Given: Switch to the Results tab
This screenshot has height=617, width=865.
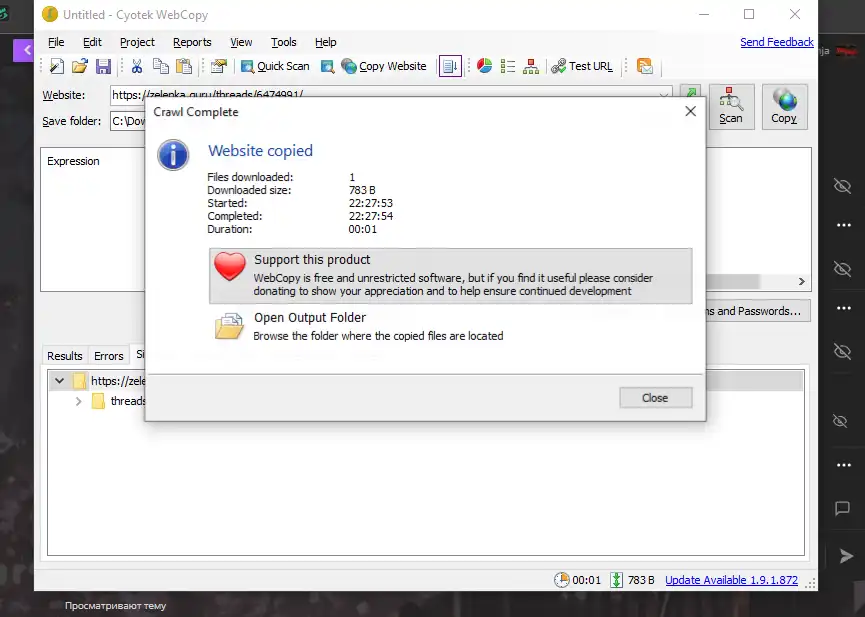Looking at the screenshot, I should click(65, 356).
